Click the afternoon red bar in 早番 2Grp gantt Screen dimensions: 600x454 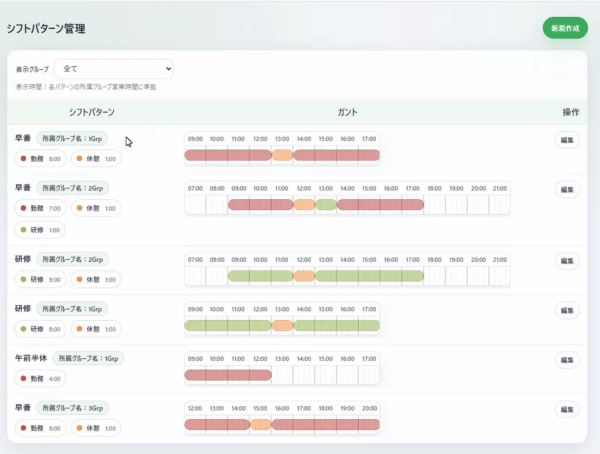point(380,204)
